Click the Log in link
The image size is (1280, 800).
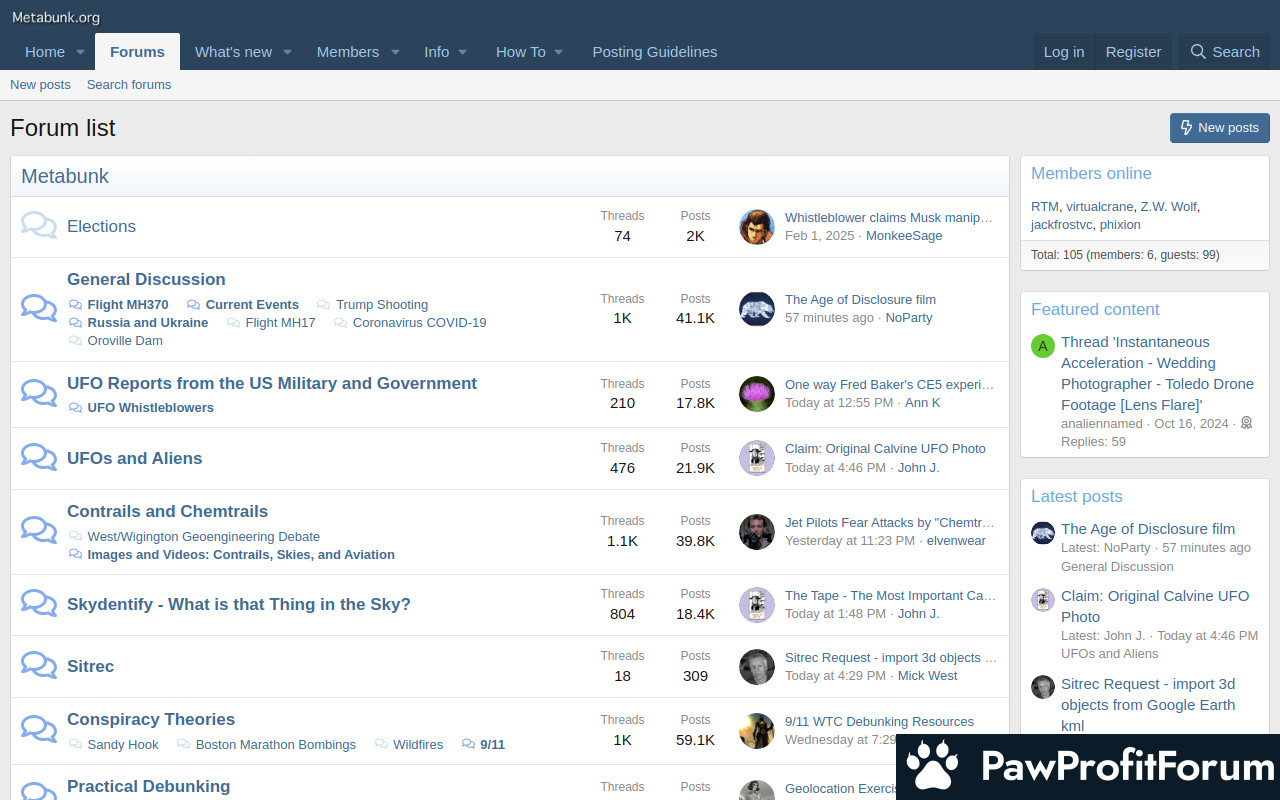point(1064,52)
